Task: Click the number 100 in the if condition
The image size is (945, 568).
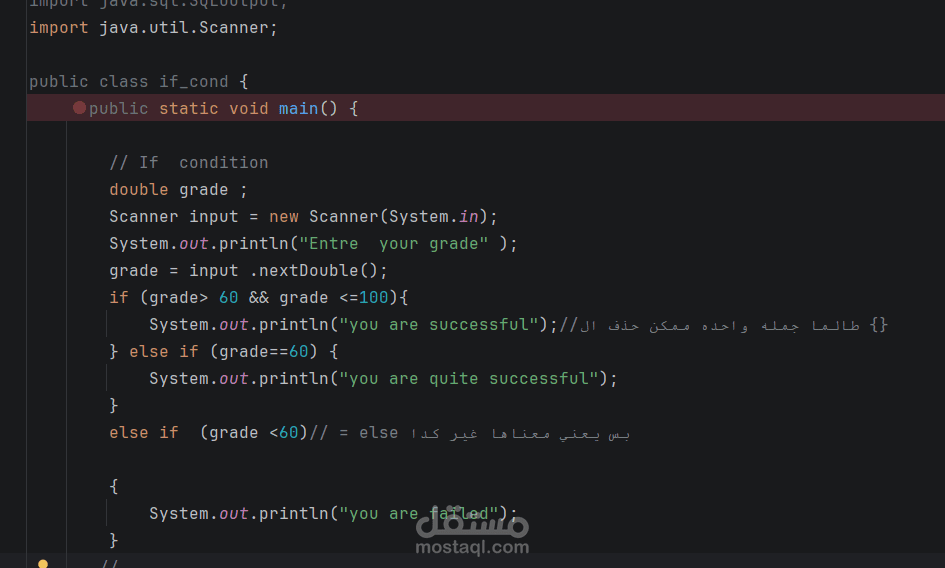Action: [x=374, y=298]
